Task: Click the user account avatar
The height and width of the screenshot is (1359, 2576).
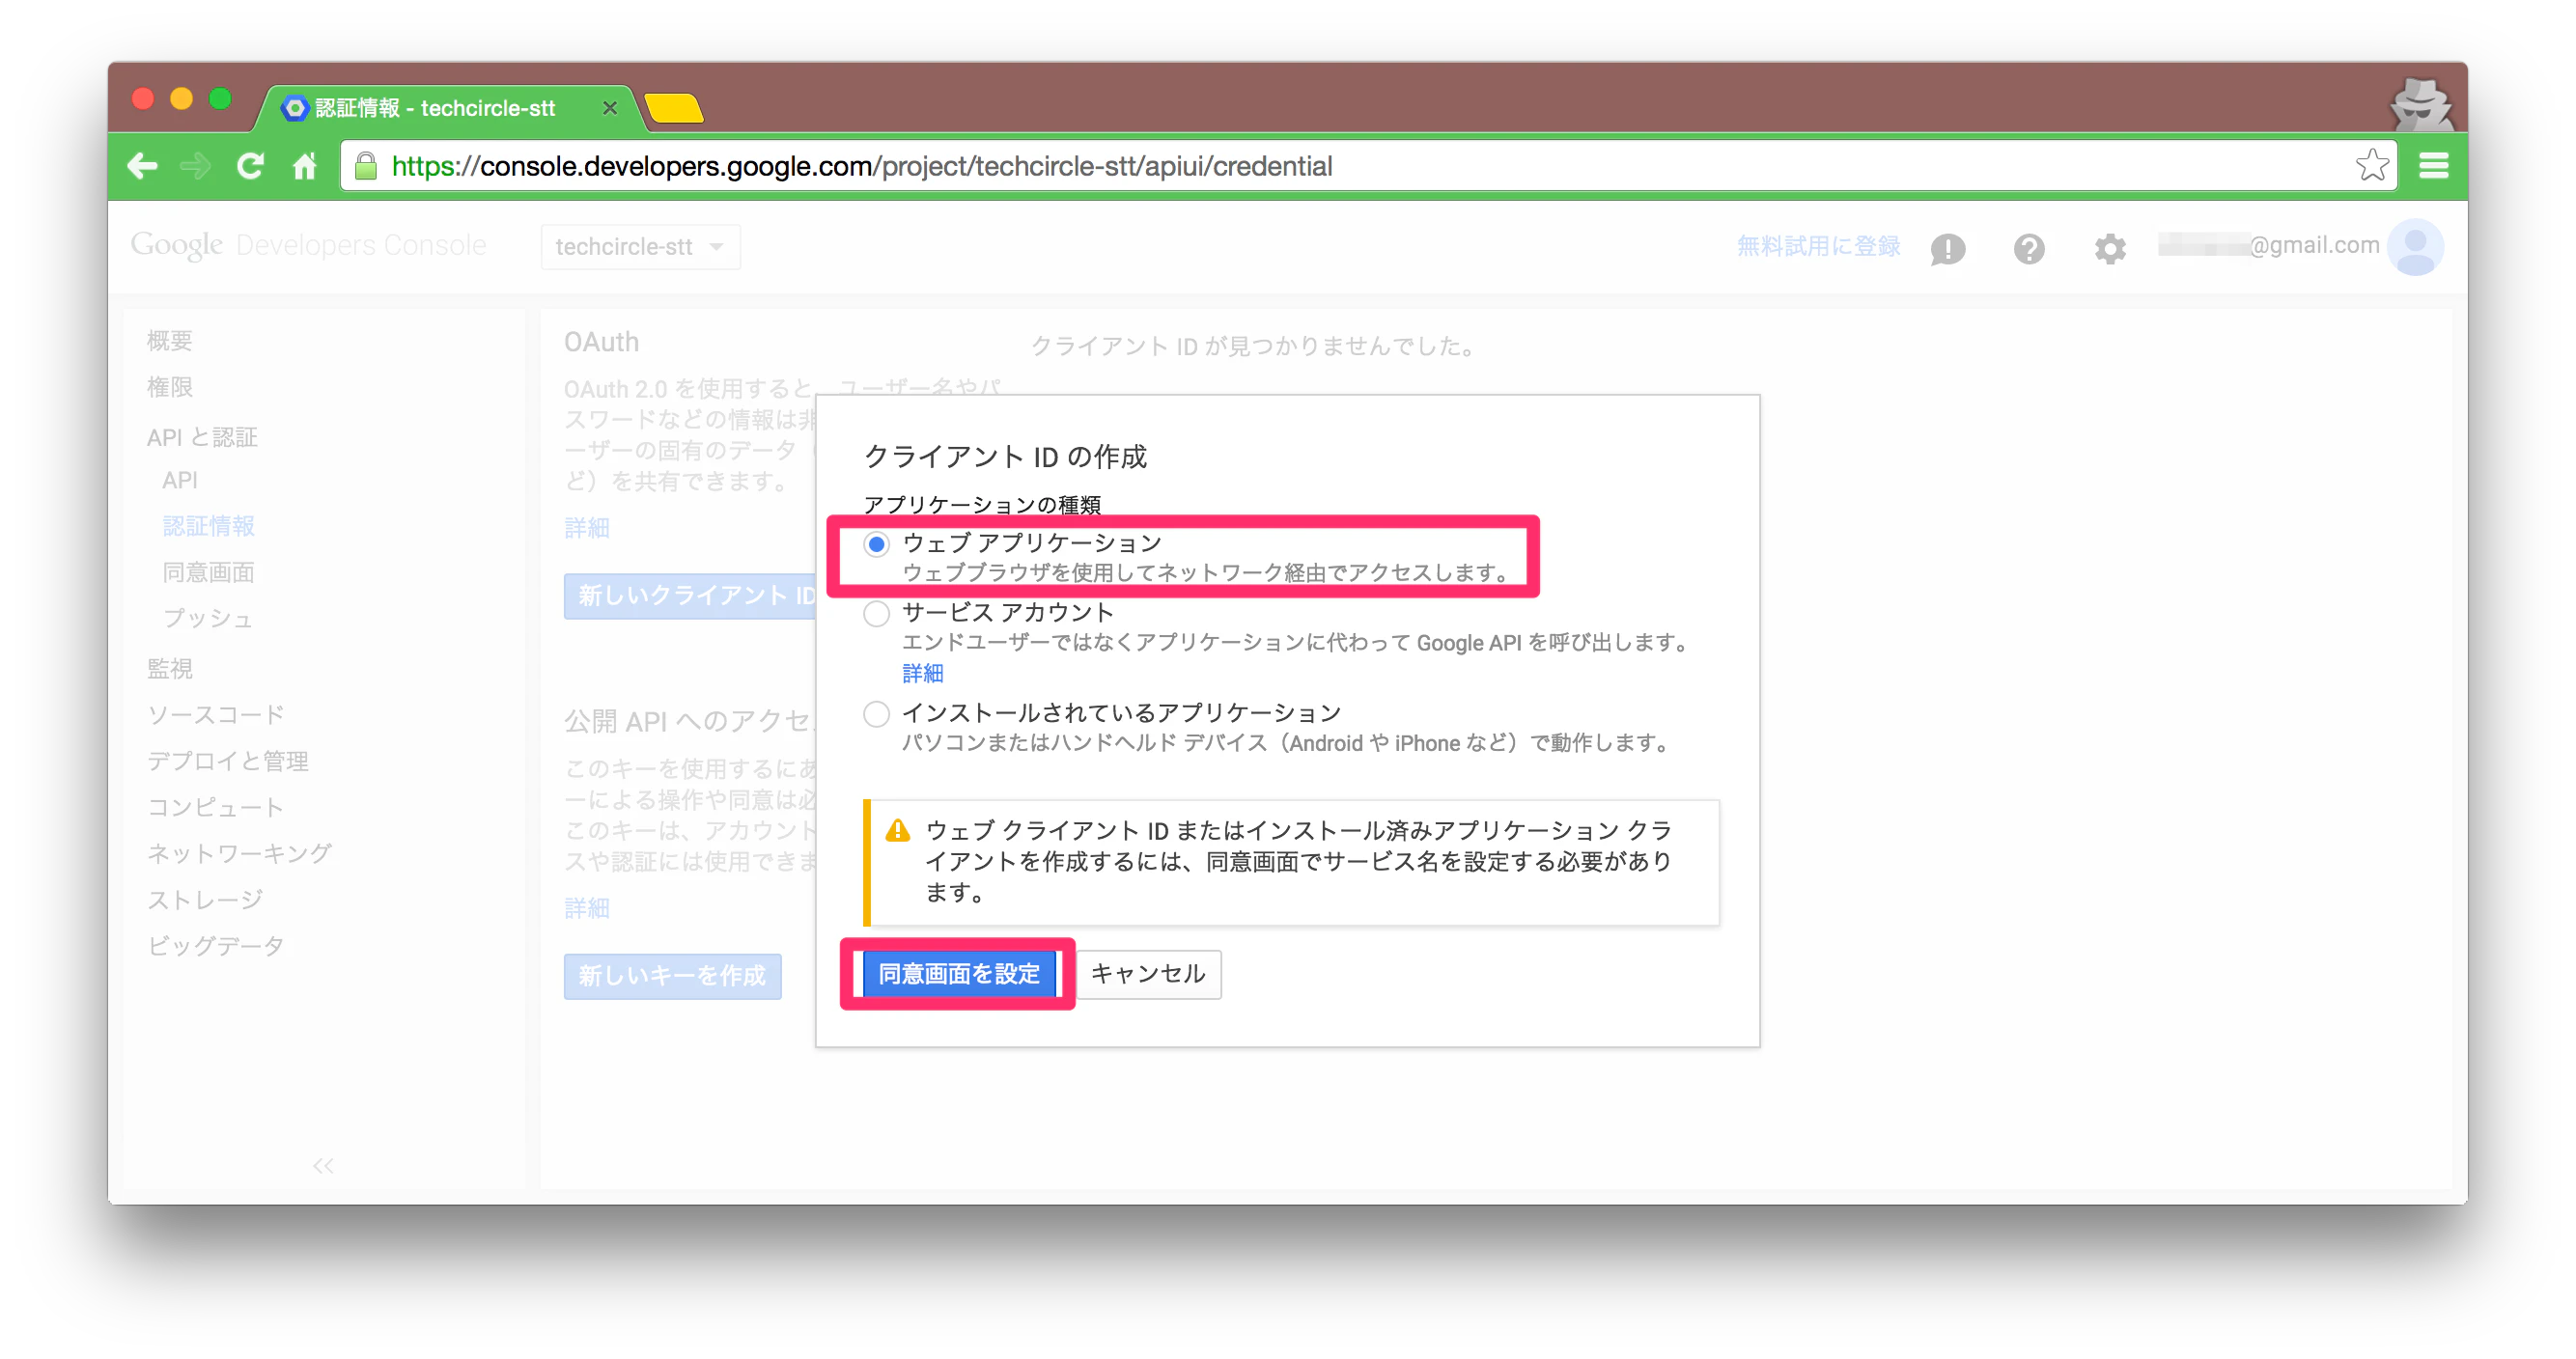Action: coord(2415,246)
